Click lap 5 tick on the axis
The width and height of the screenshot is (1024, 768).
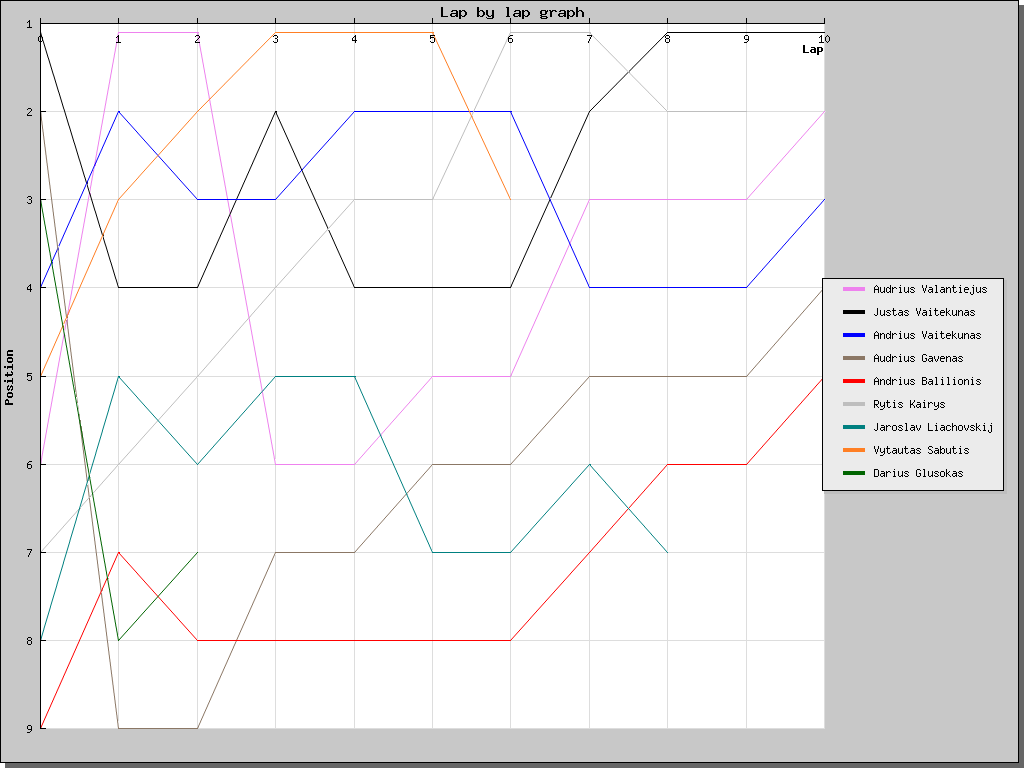(432, 39)
